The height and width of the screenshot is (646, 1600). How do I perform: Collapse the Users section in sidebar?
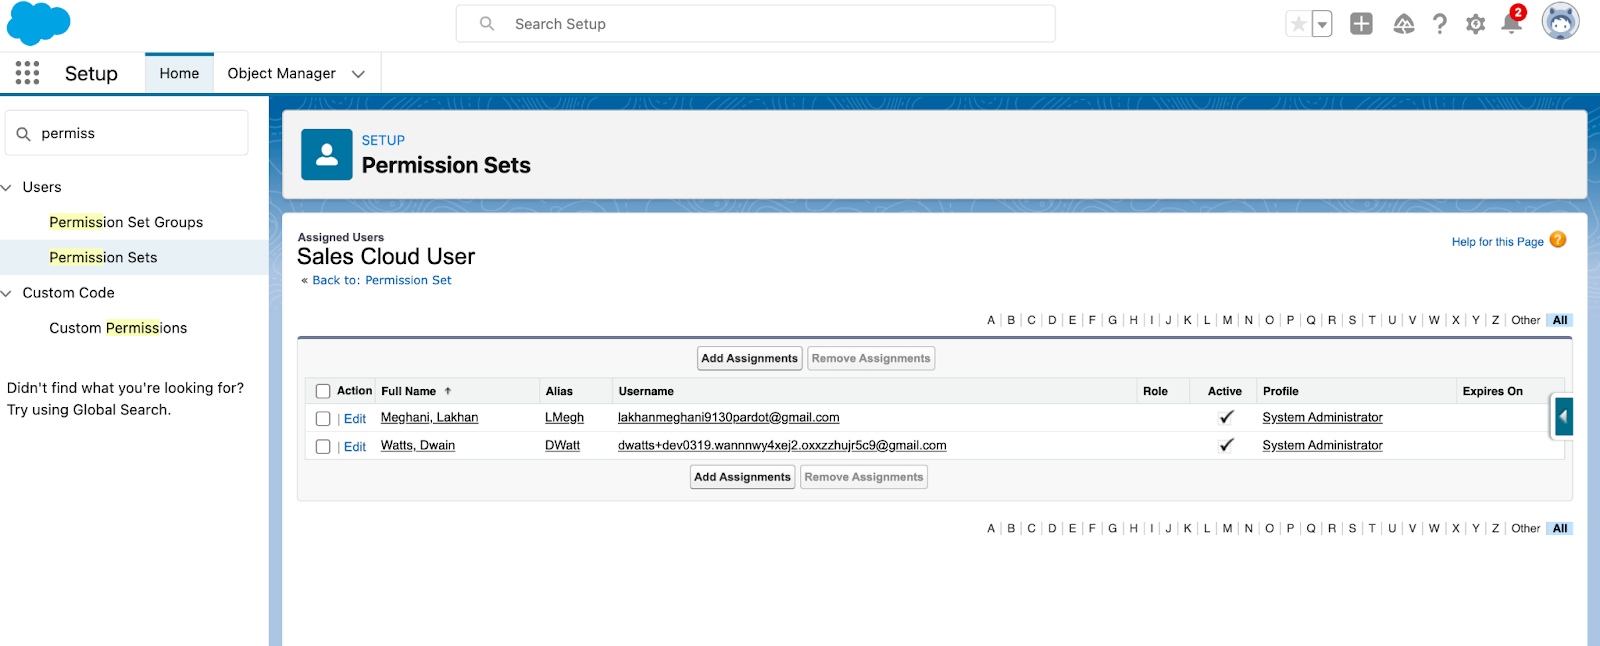(x=7, y=187)
